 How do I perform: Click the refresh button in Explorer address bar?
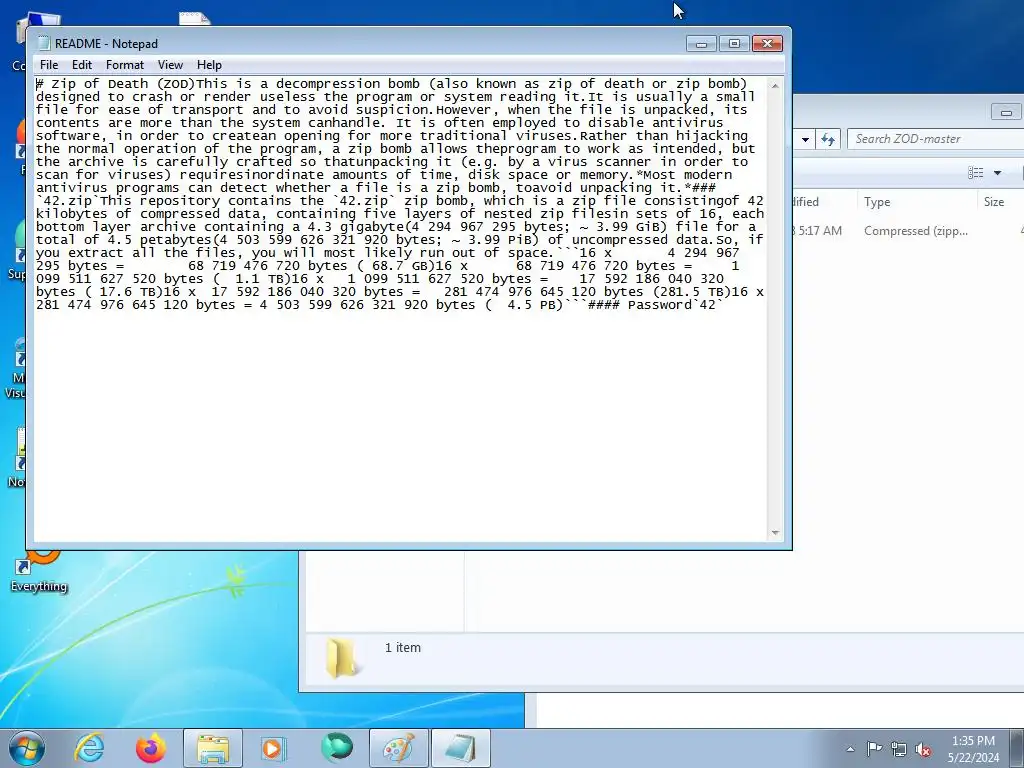coord(828,139)
